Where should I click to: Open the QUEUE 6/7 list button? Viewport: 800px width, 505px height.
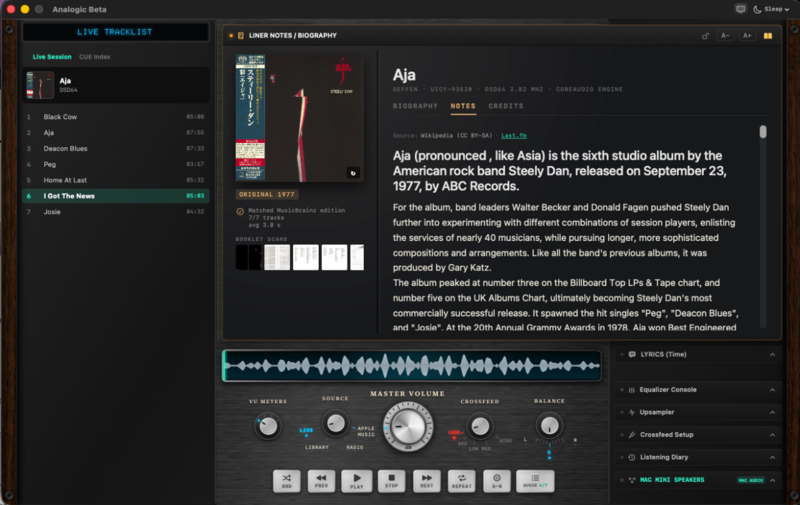tap(535, 481)
